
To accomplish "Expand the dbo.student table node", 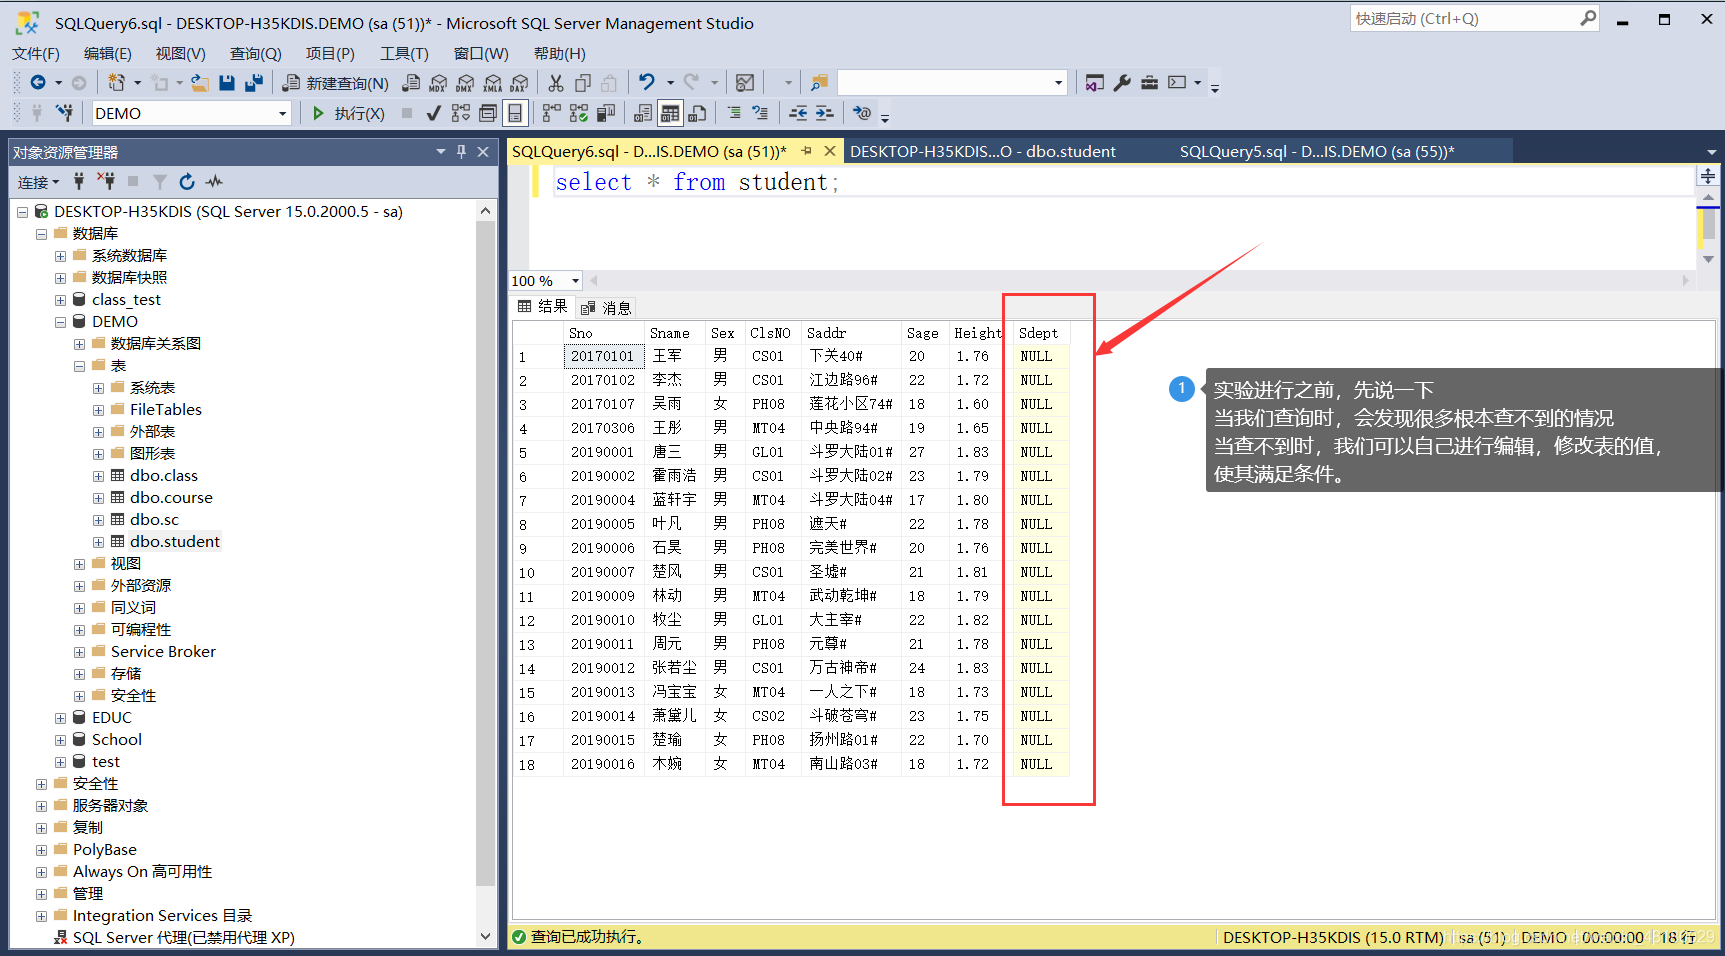I will [x=98, y=542].
